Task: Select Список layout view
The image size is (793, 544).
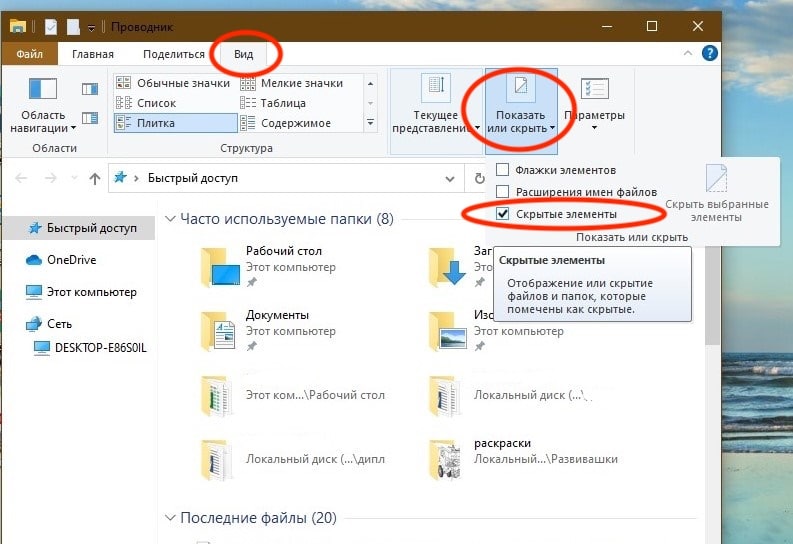Action: (147, 103)
